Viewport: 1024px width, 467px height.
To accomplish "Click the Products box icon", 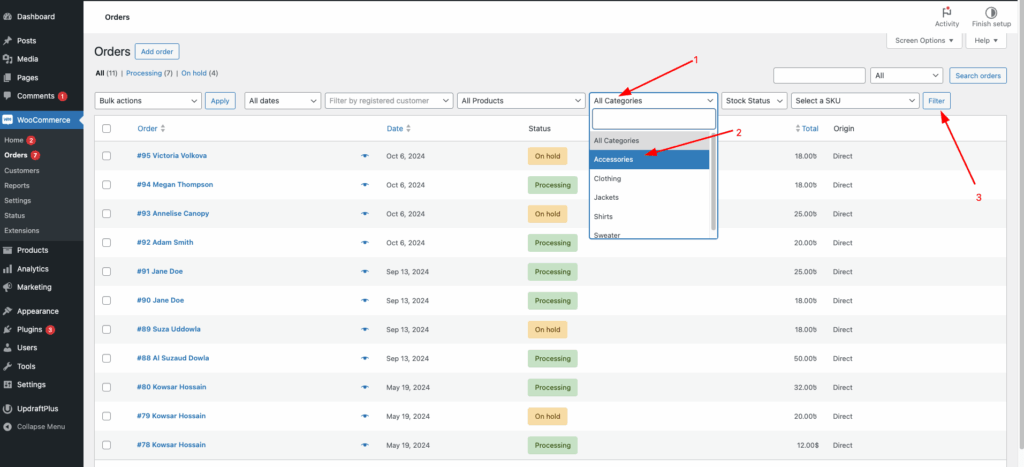I will click(8, 250).
